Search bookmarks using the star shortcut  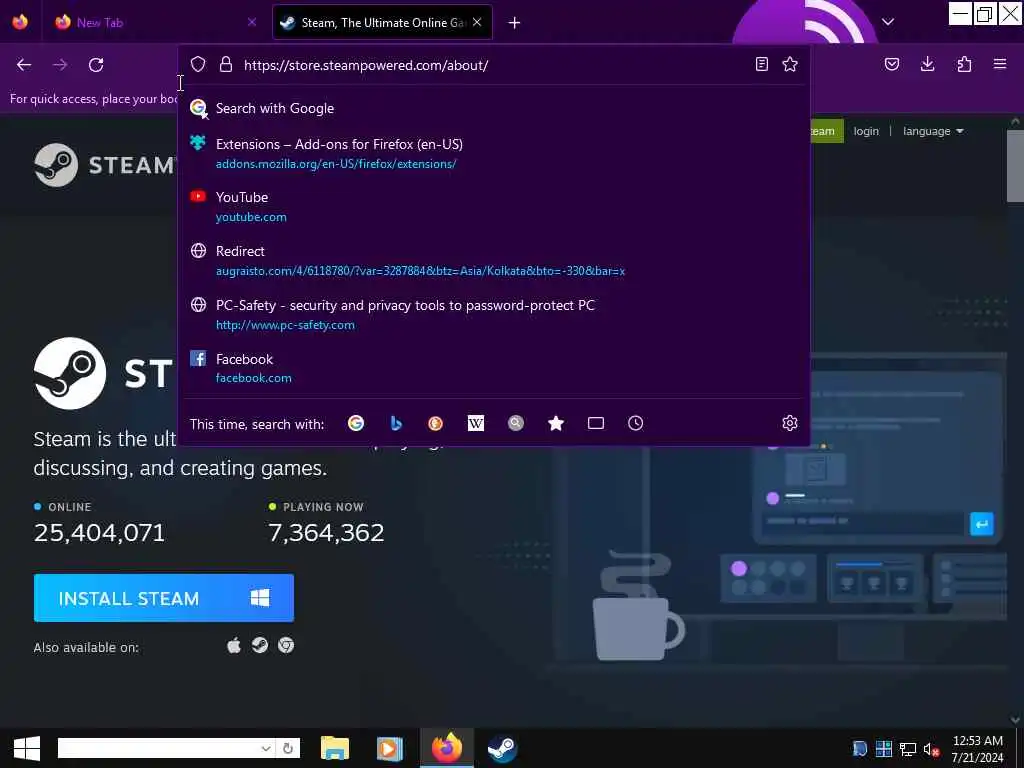coord(556,423)
